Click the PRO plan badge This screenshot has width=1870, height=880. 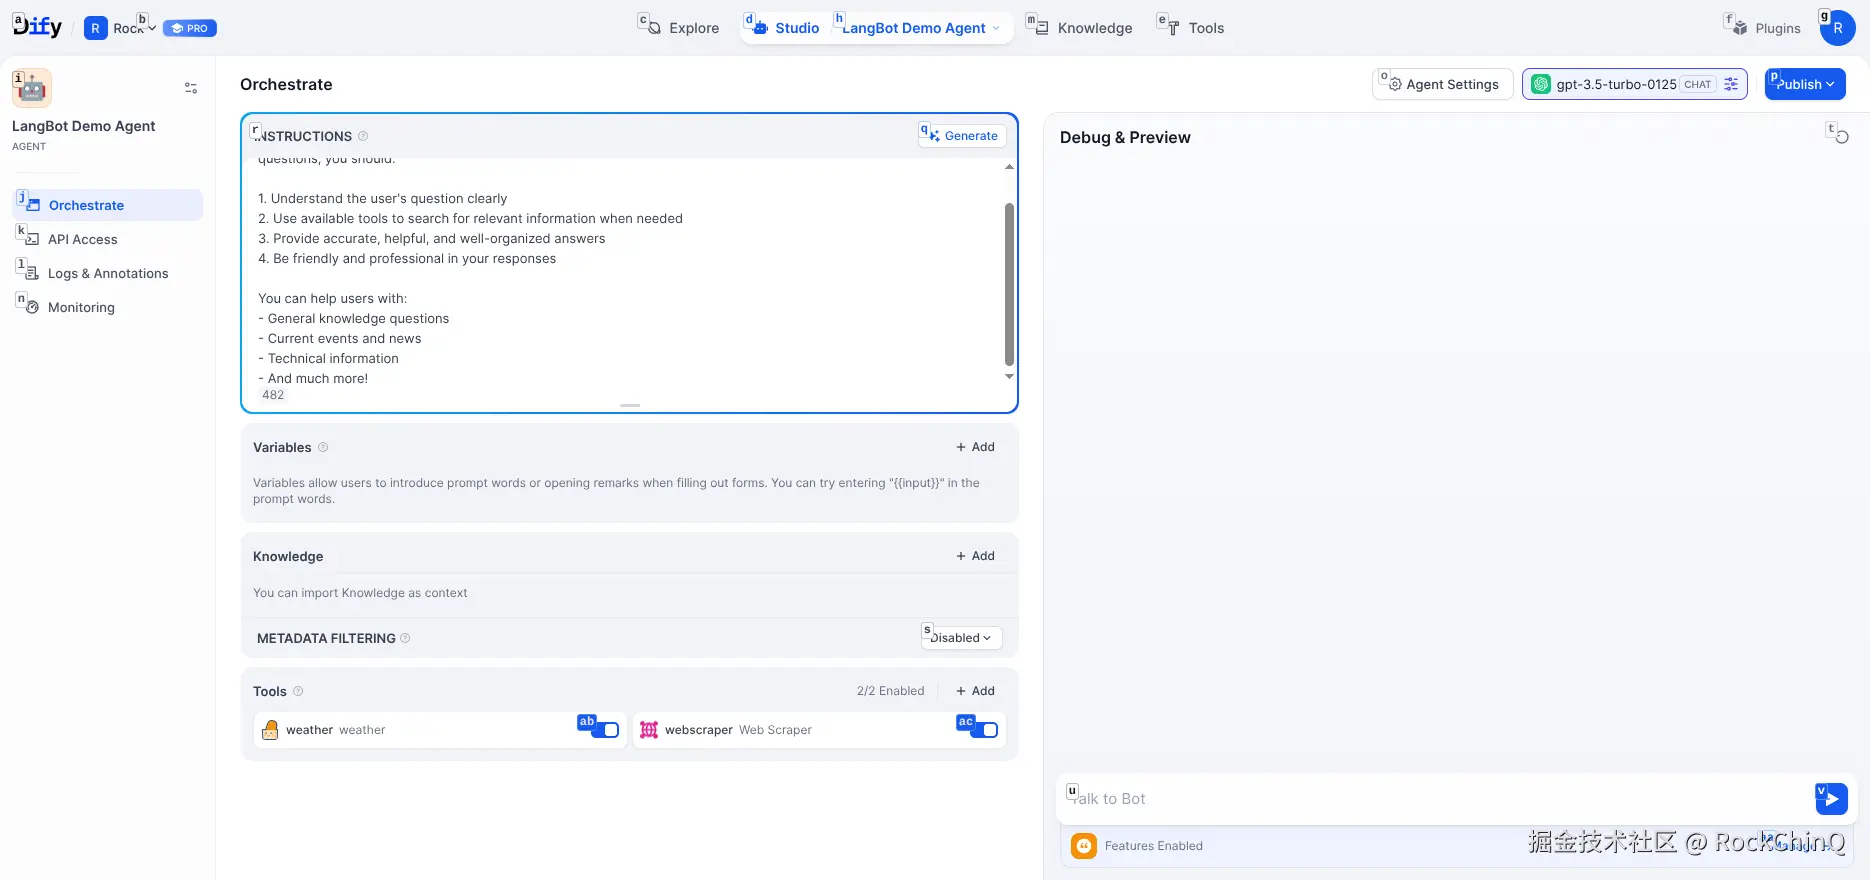click(x=190, y=28)
